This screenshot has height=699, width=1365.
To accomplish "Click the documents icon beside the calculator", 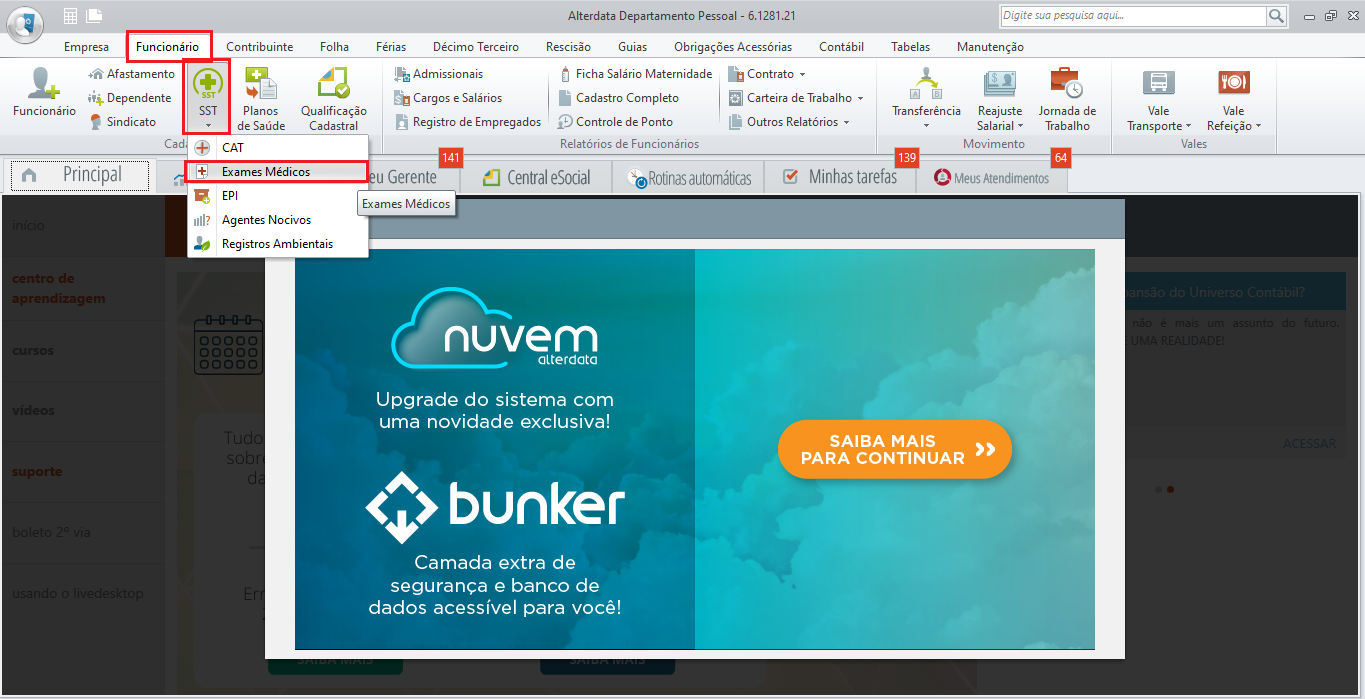I will (x=94, y=15).
